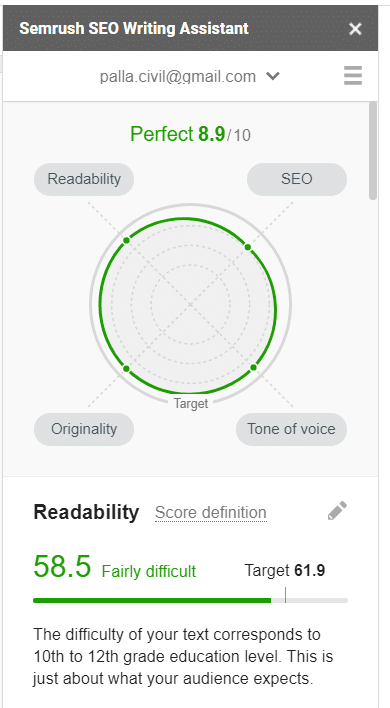Select the Tone of voice pill
Screen dimensions: 390x708
291,429
